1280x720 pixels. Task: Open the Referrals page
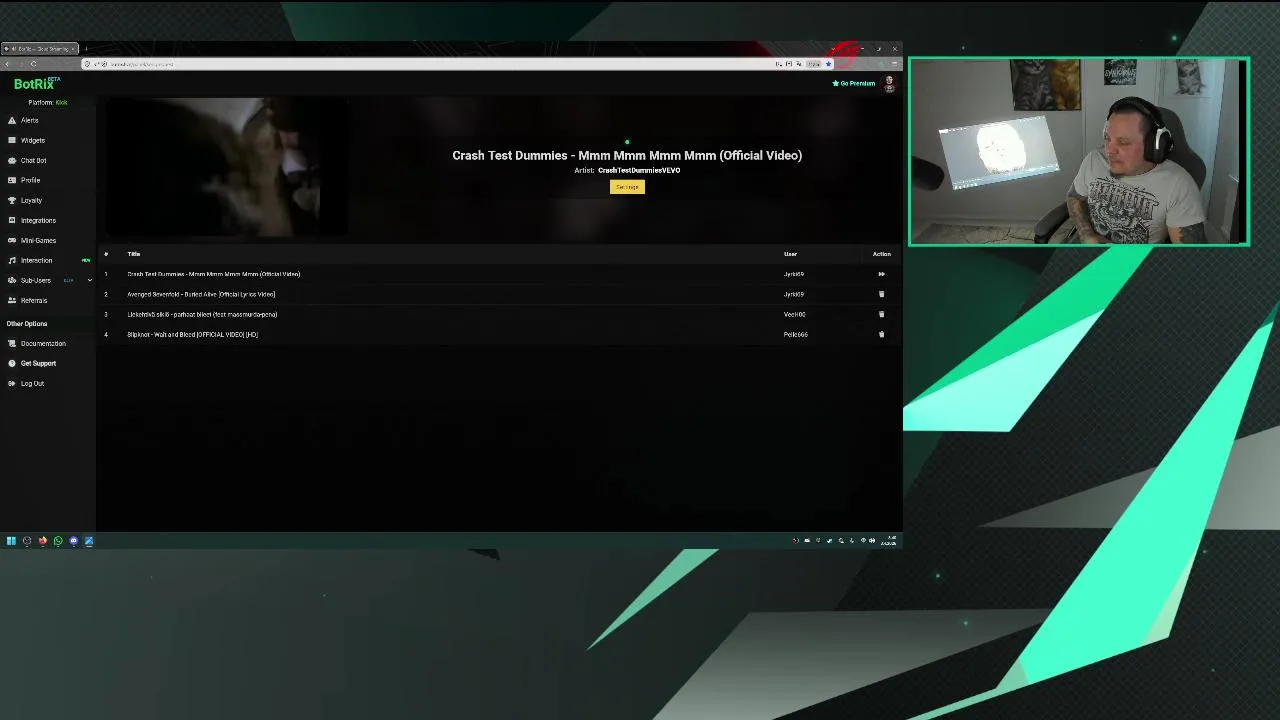33,300
